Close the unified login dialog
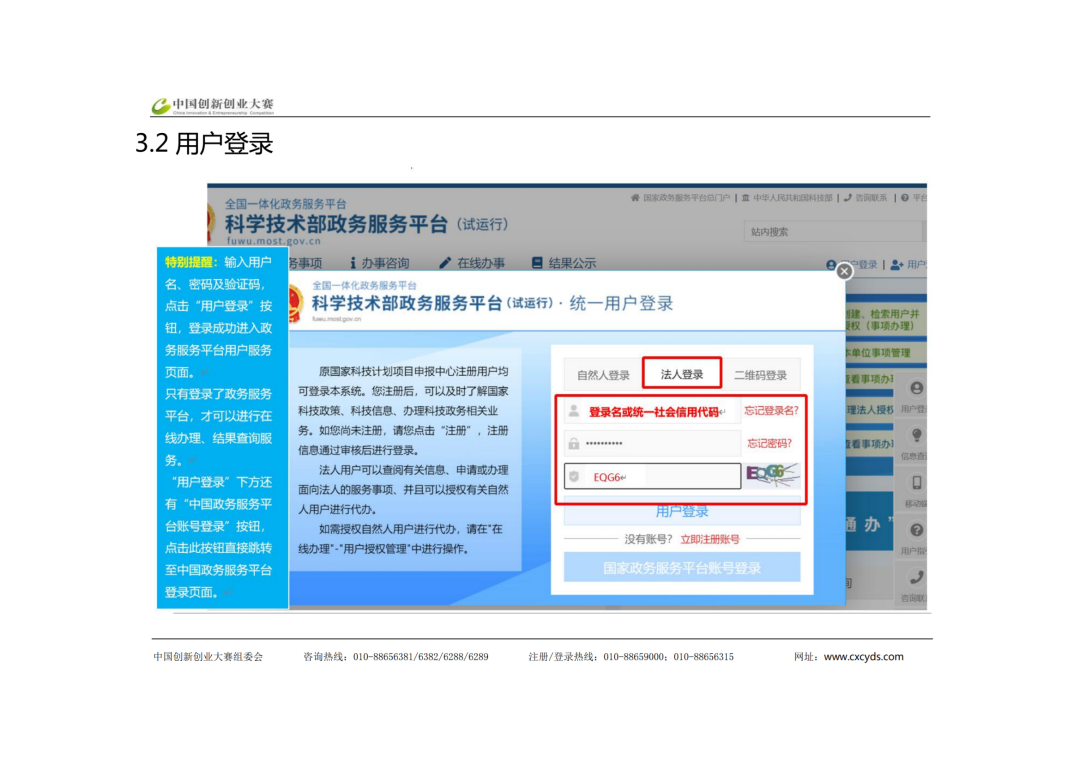The height and width of the screenshot is (764, 1080). click(x=844, y=271)
